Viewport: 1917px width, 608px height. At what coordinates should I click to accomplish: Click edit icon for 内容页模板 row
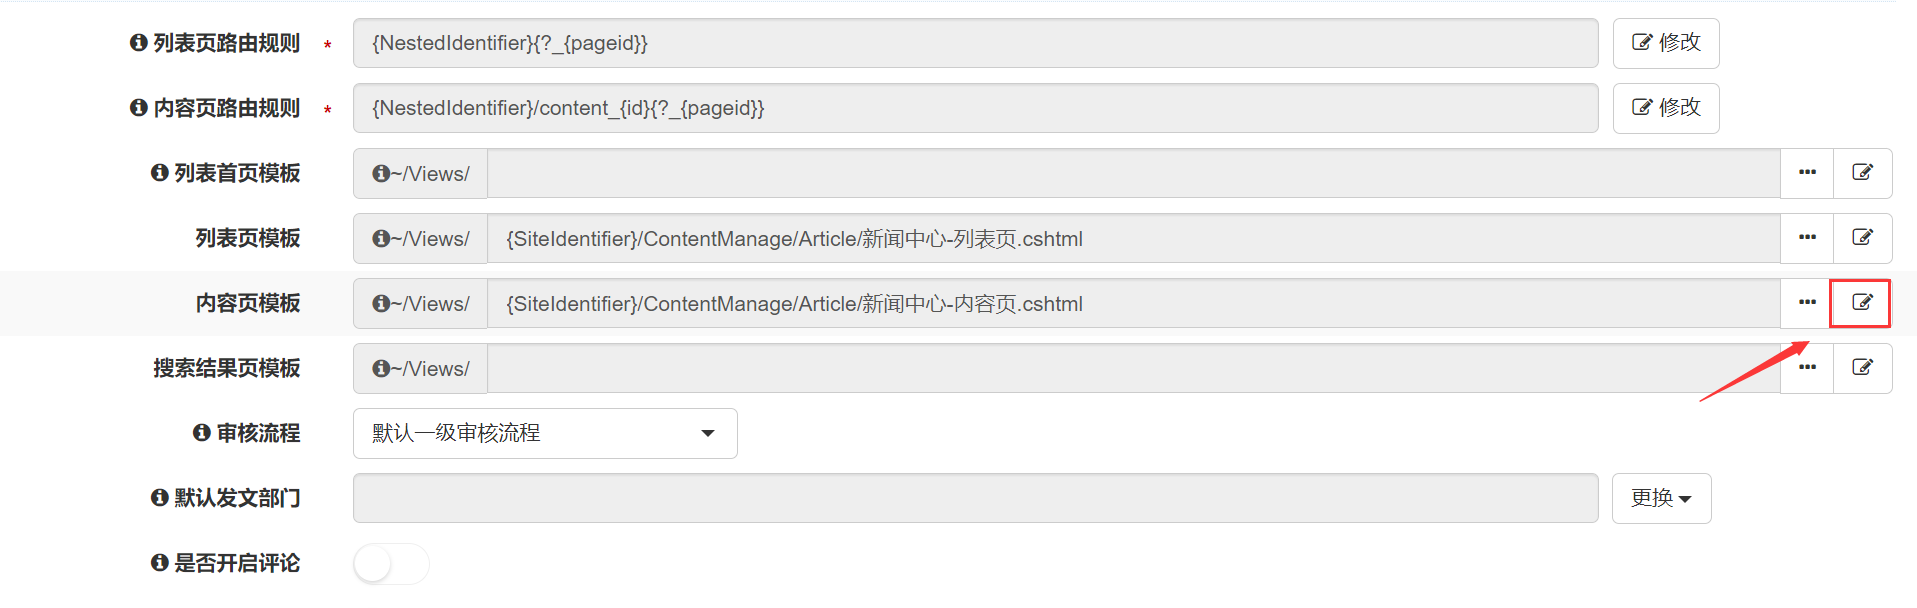click(x=1861, y=303)
